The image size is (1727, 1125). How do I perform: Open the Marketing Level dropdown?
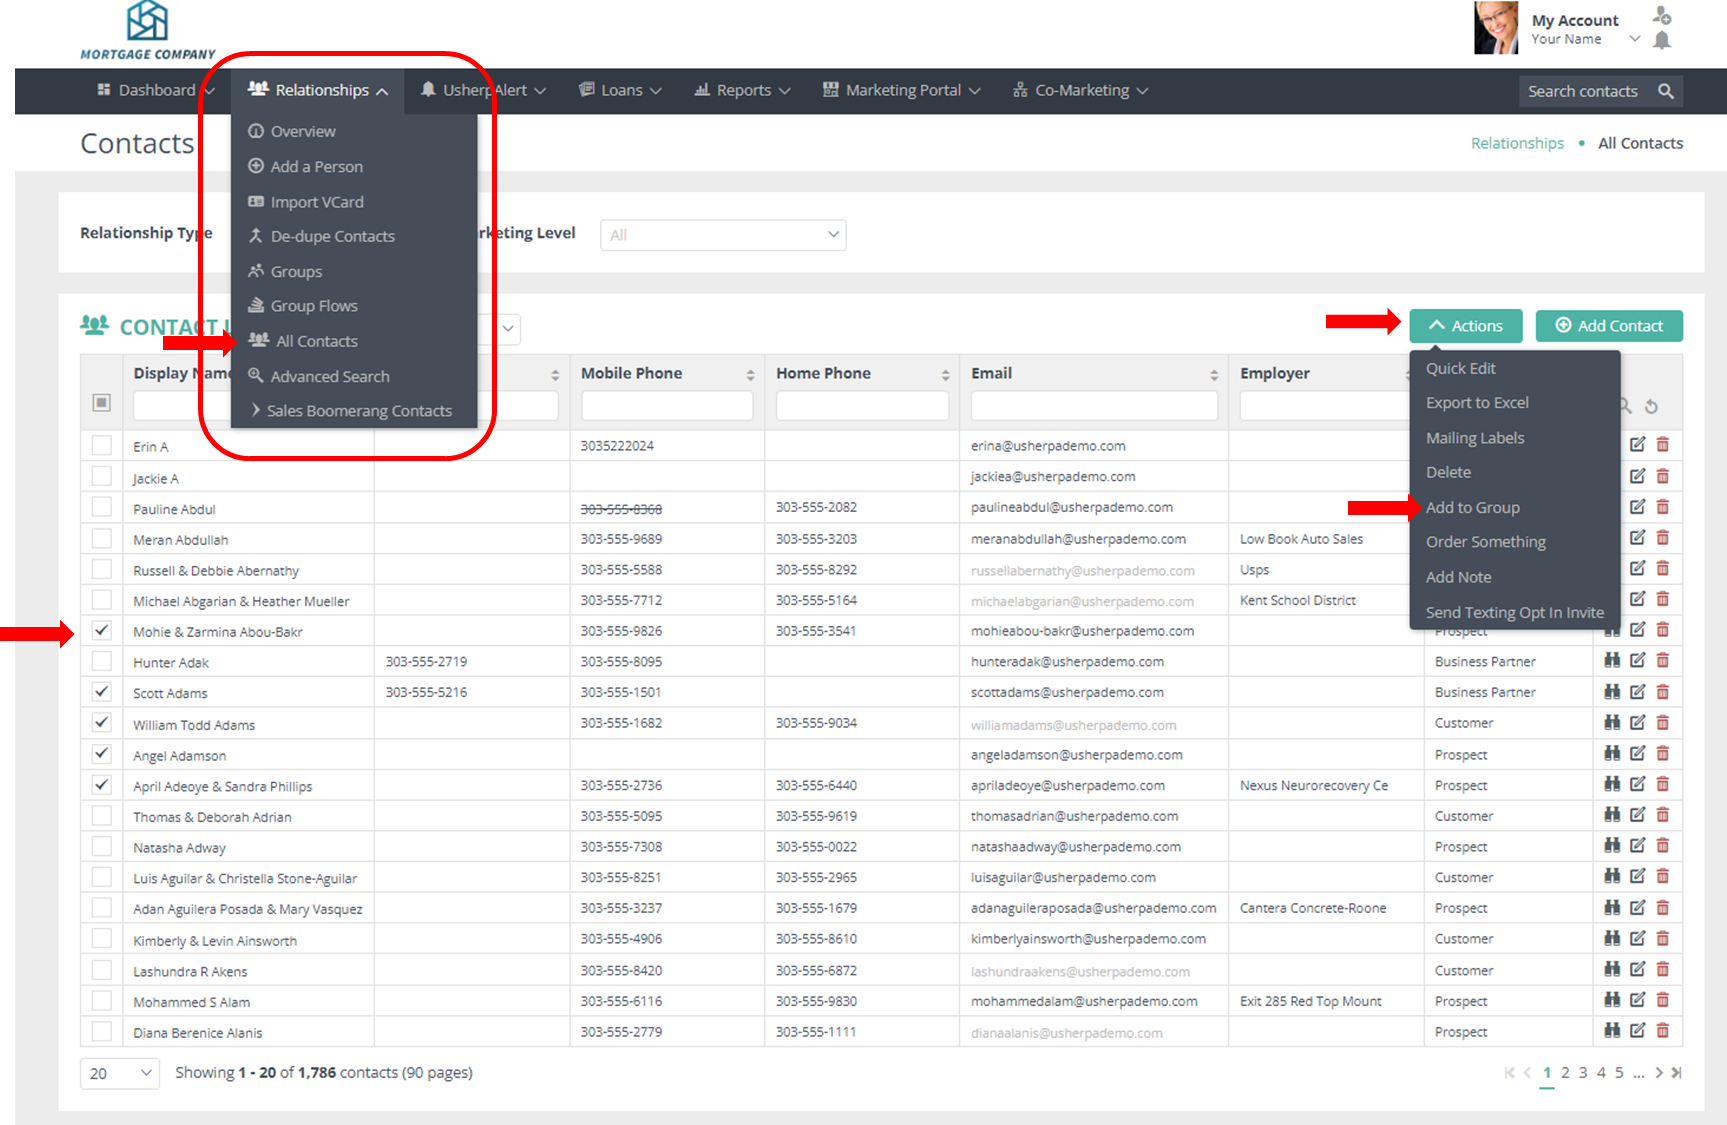pos(723,235)
